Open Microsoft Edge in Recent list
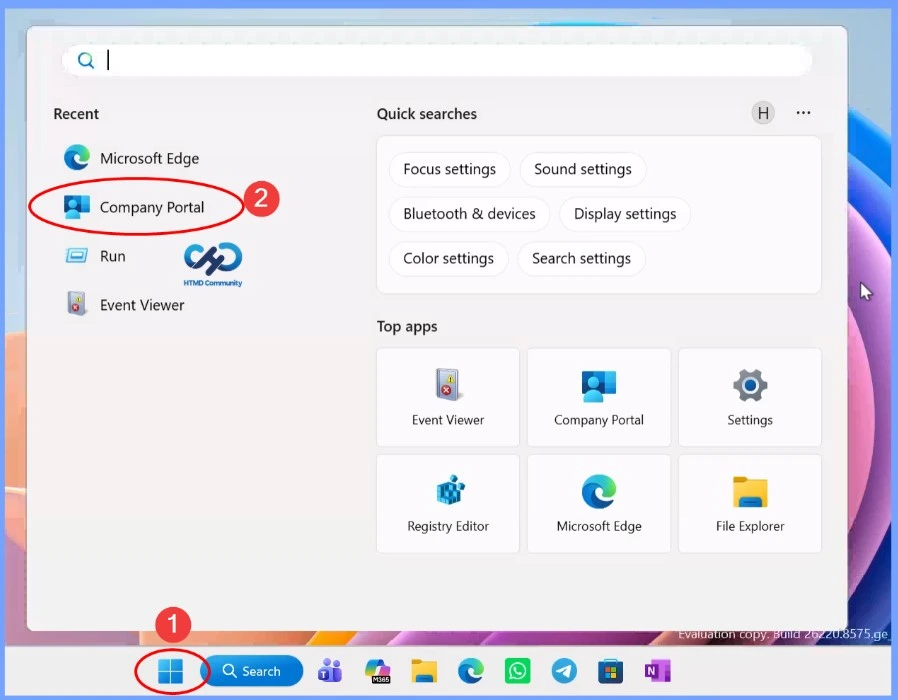898x700 pixels. 132,158
